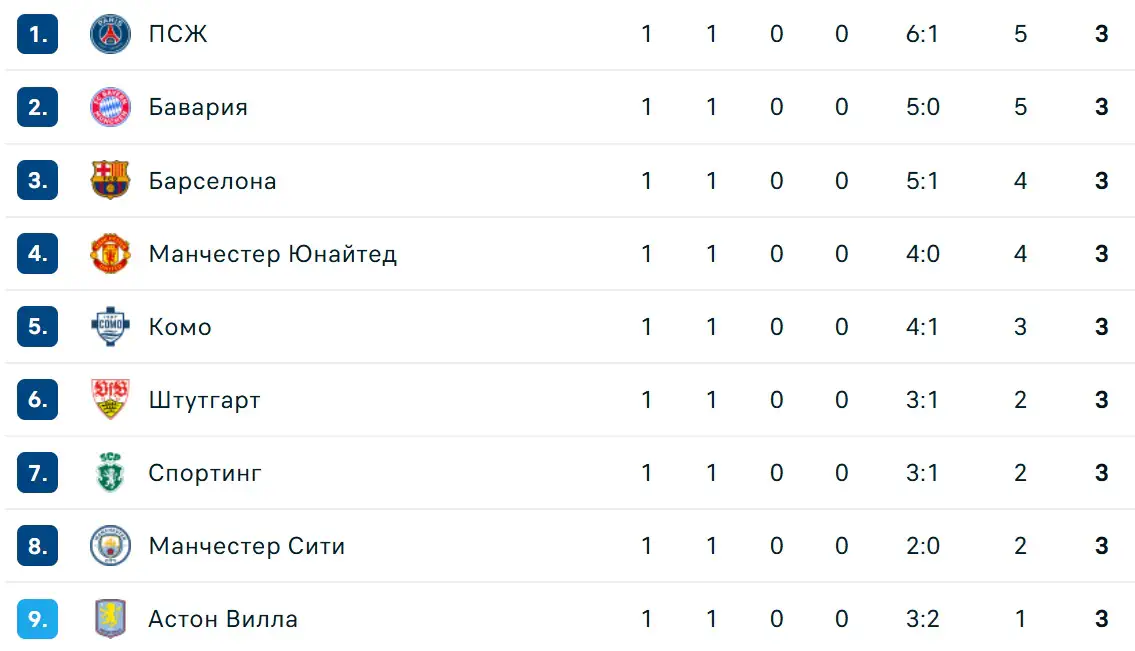Click the 6:1 goals score for ПСЖ

(x=922, y=34)
